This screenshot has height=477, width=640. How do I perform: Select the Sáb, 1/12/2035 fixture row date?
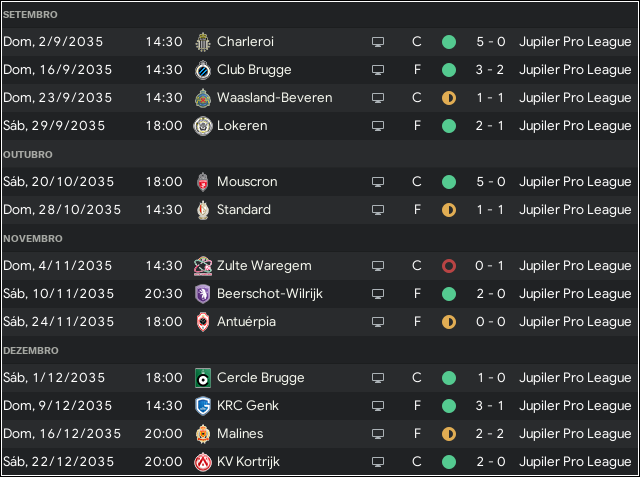(54, 378)
